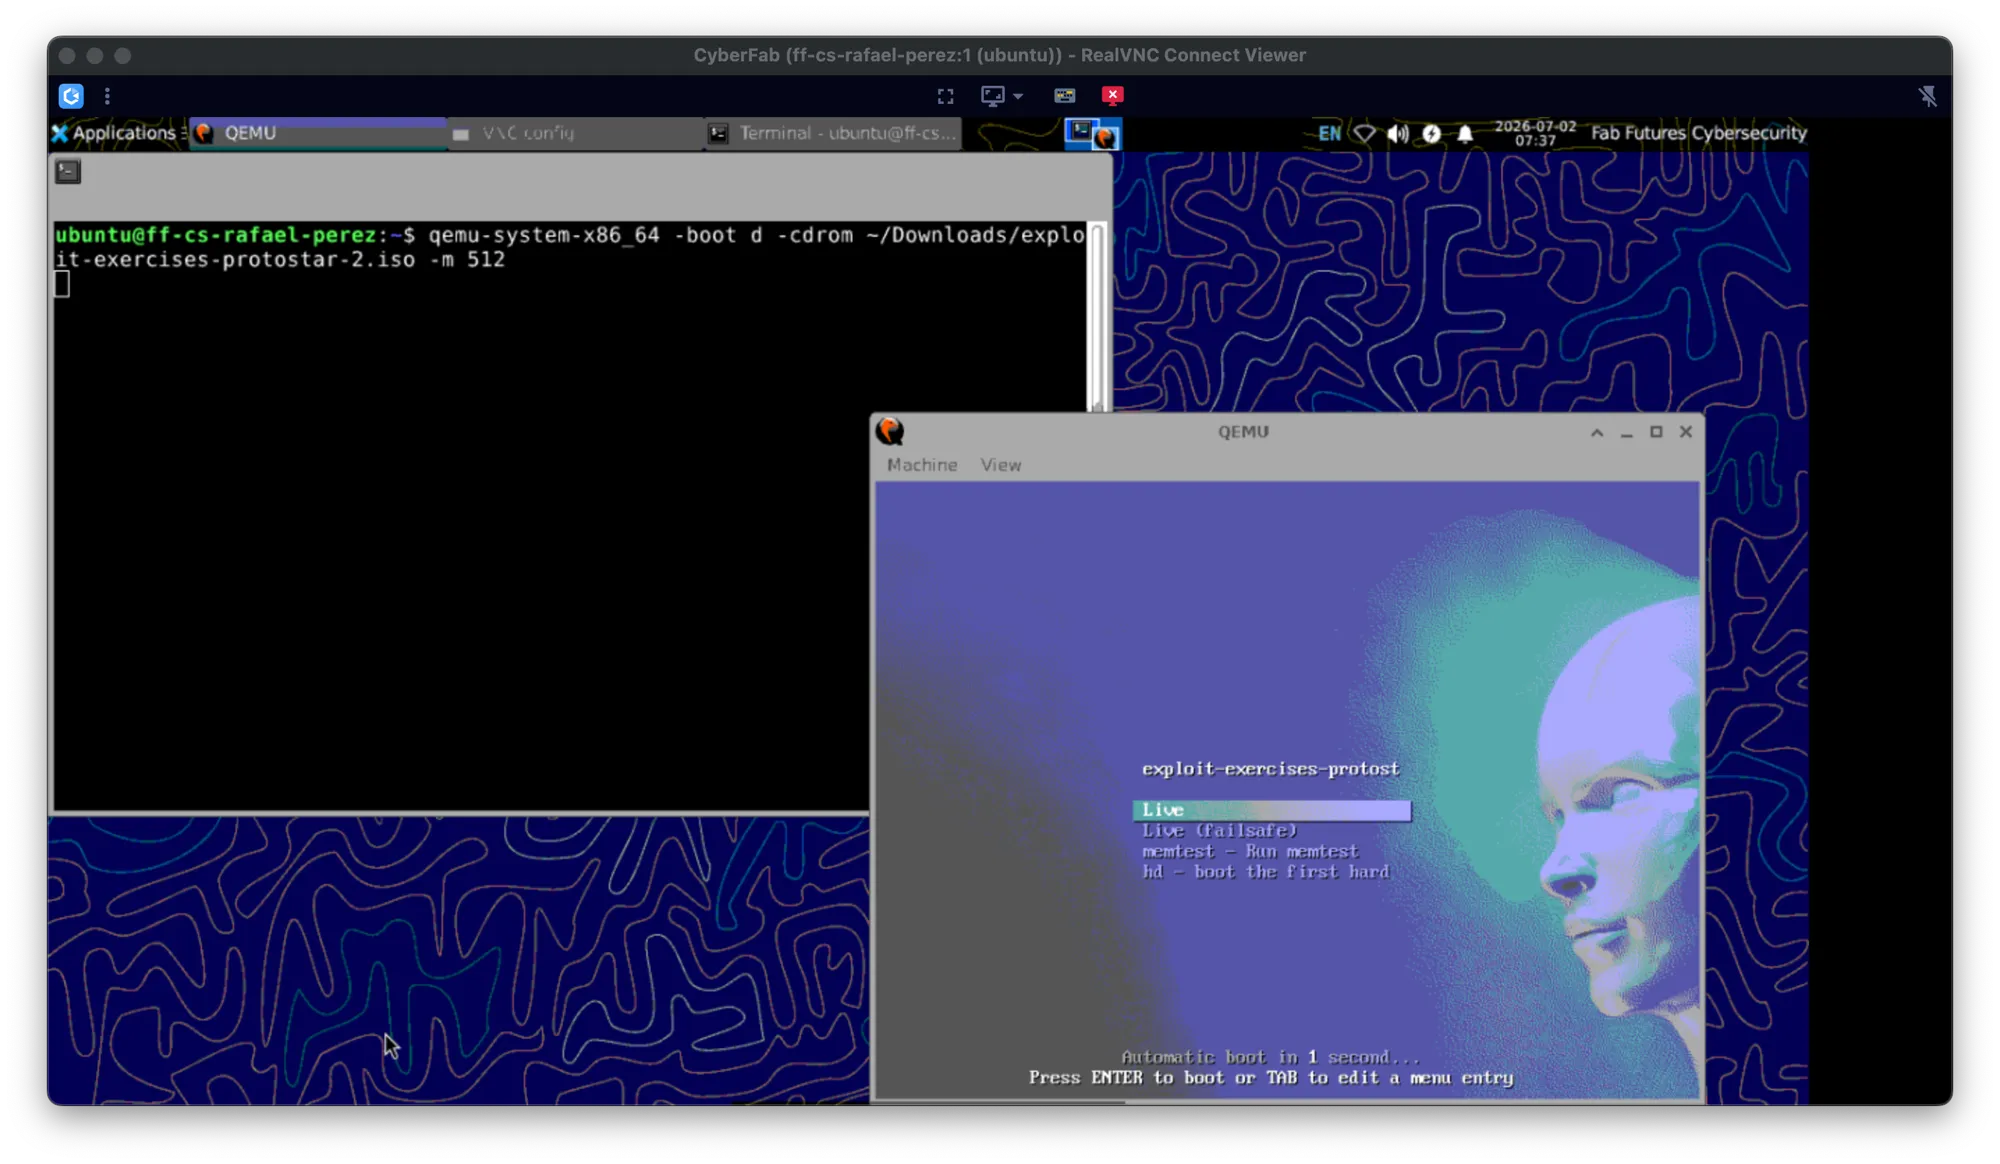Click the qemu-system-x86_64 command line text

pos(569,247)
